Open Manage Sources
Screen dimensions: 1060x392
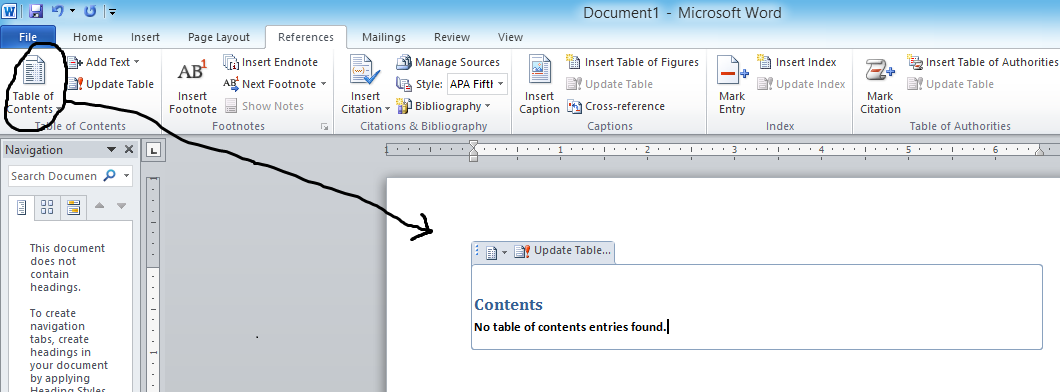[448, 62]
